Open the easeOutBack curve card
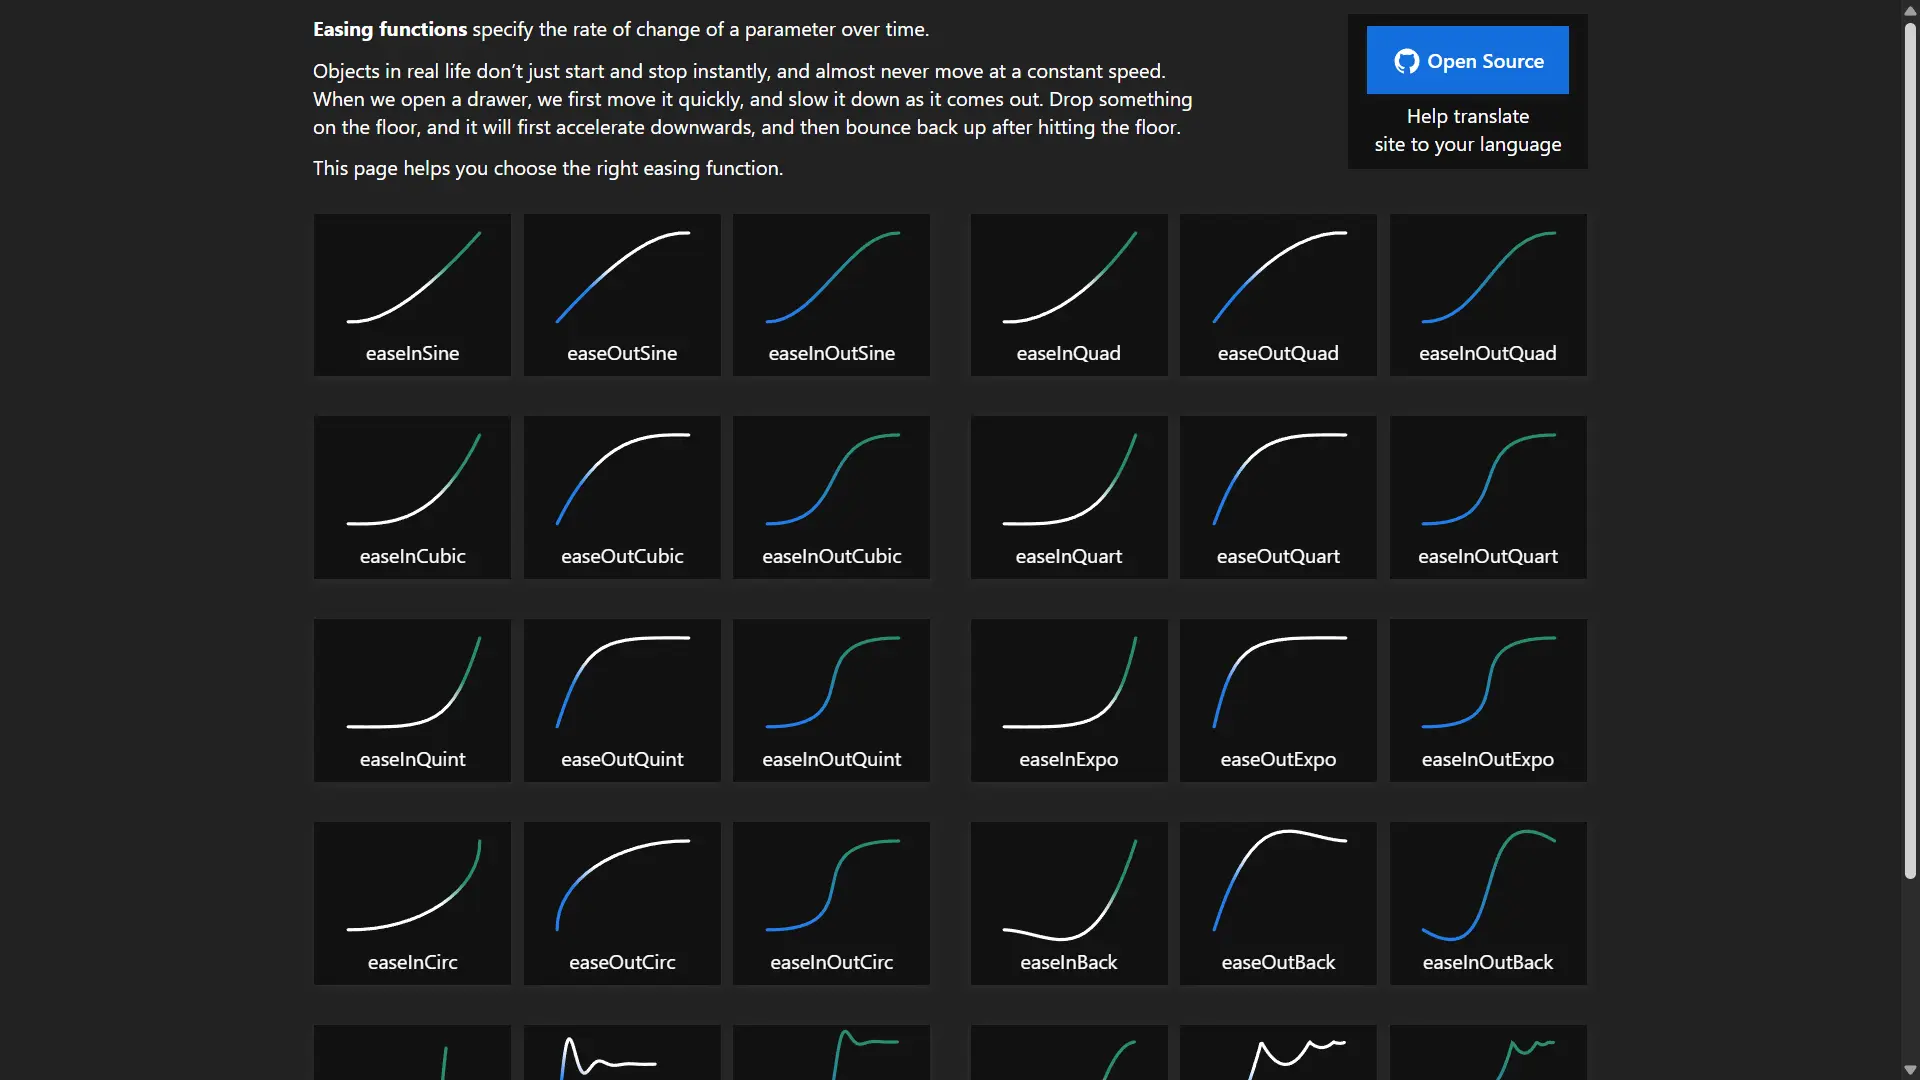Screen dimensions: 1920x1080 point(1277,903)
